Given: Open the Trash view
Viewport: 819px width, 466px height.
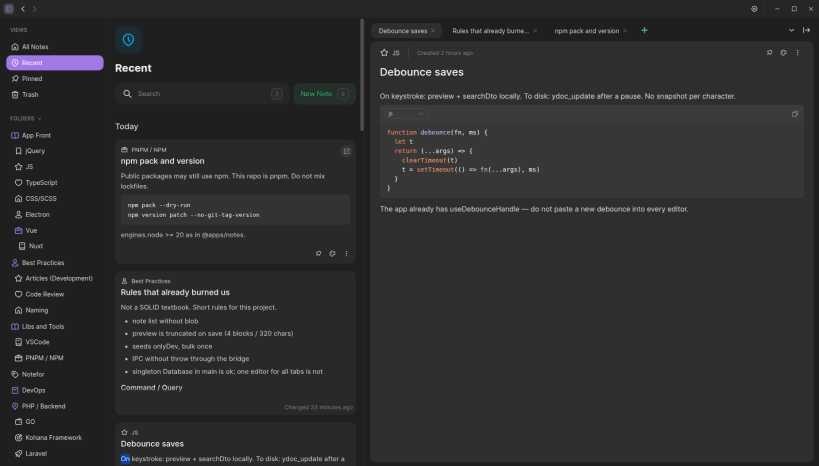Looking at the screenshot, I should pos(54,95).
